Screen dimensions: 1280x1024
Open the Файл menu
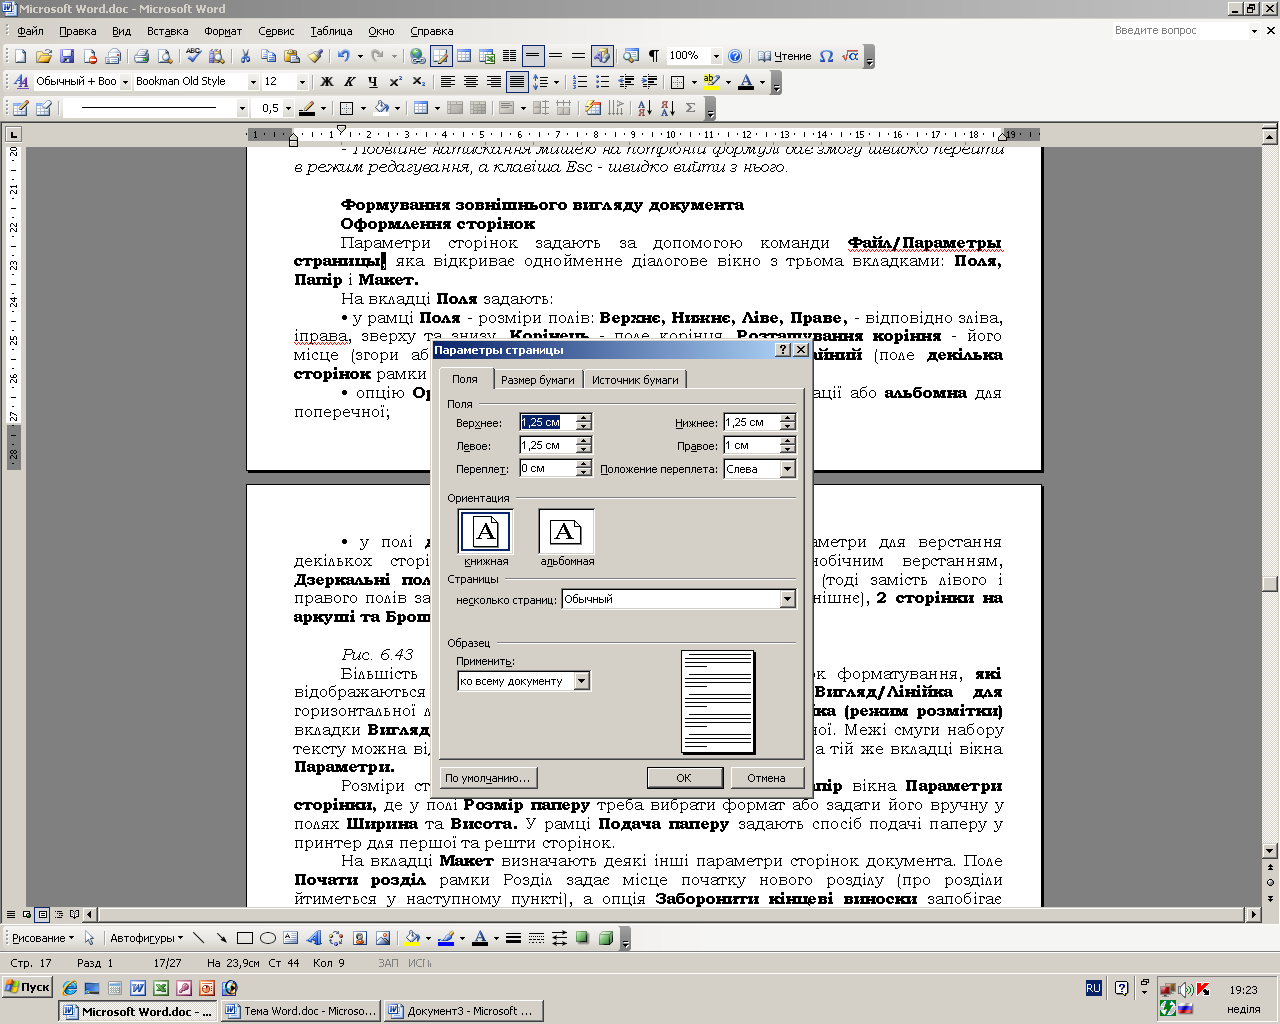[30, 31]
